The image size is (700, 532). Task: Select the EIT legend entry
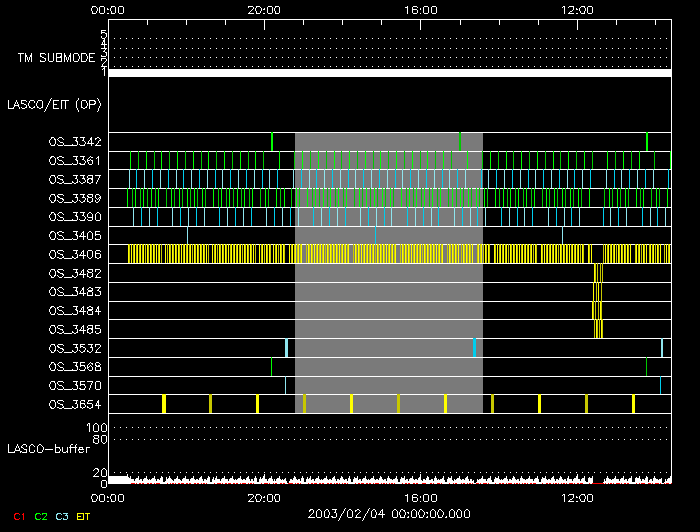[x=84, y=516]
